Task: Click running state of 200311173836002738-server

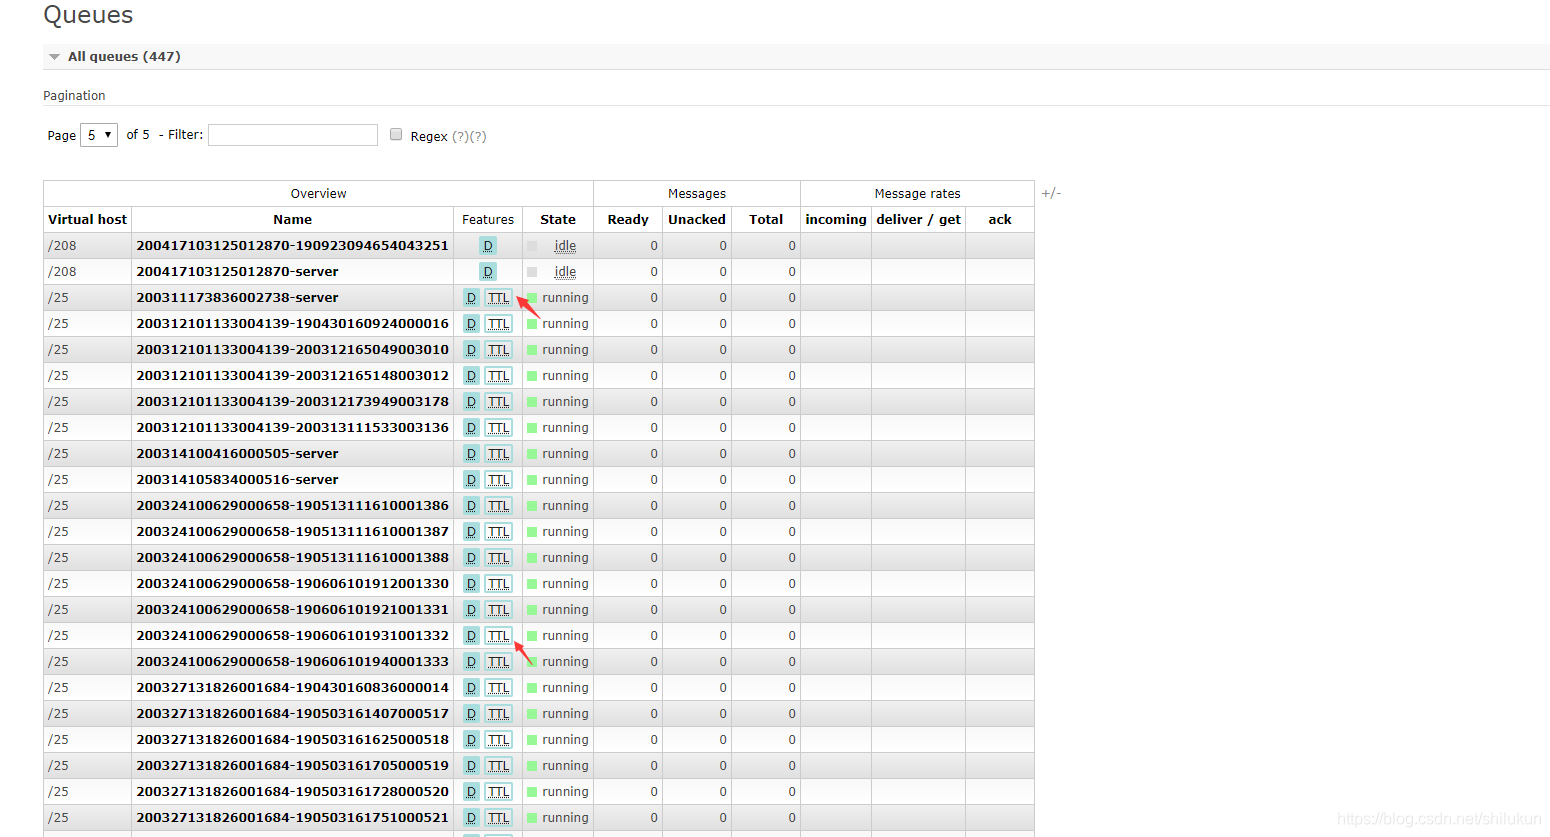Action: 565,298
